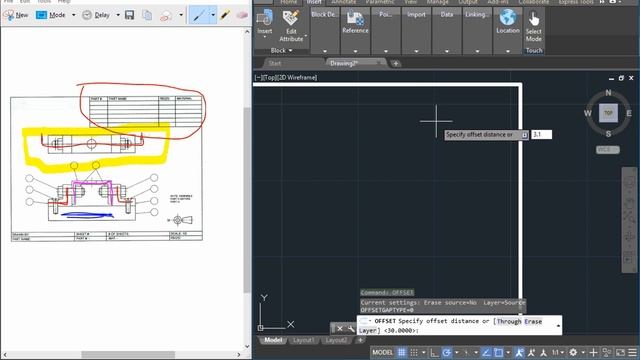Image resolution: width=640 pixels, height=360 pixels.
Task: Switch to the Output ribbon tab
Action: click(468, 2)
